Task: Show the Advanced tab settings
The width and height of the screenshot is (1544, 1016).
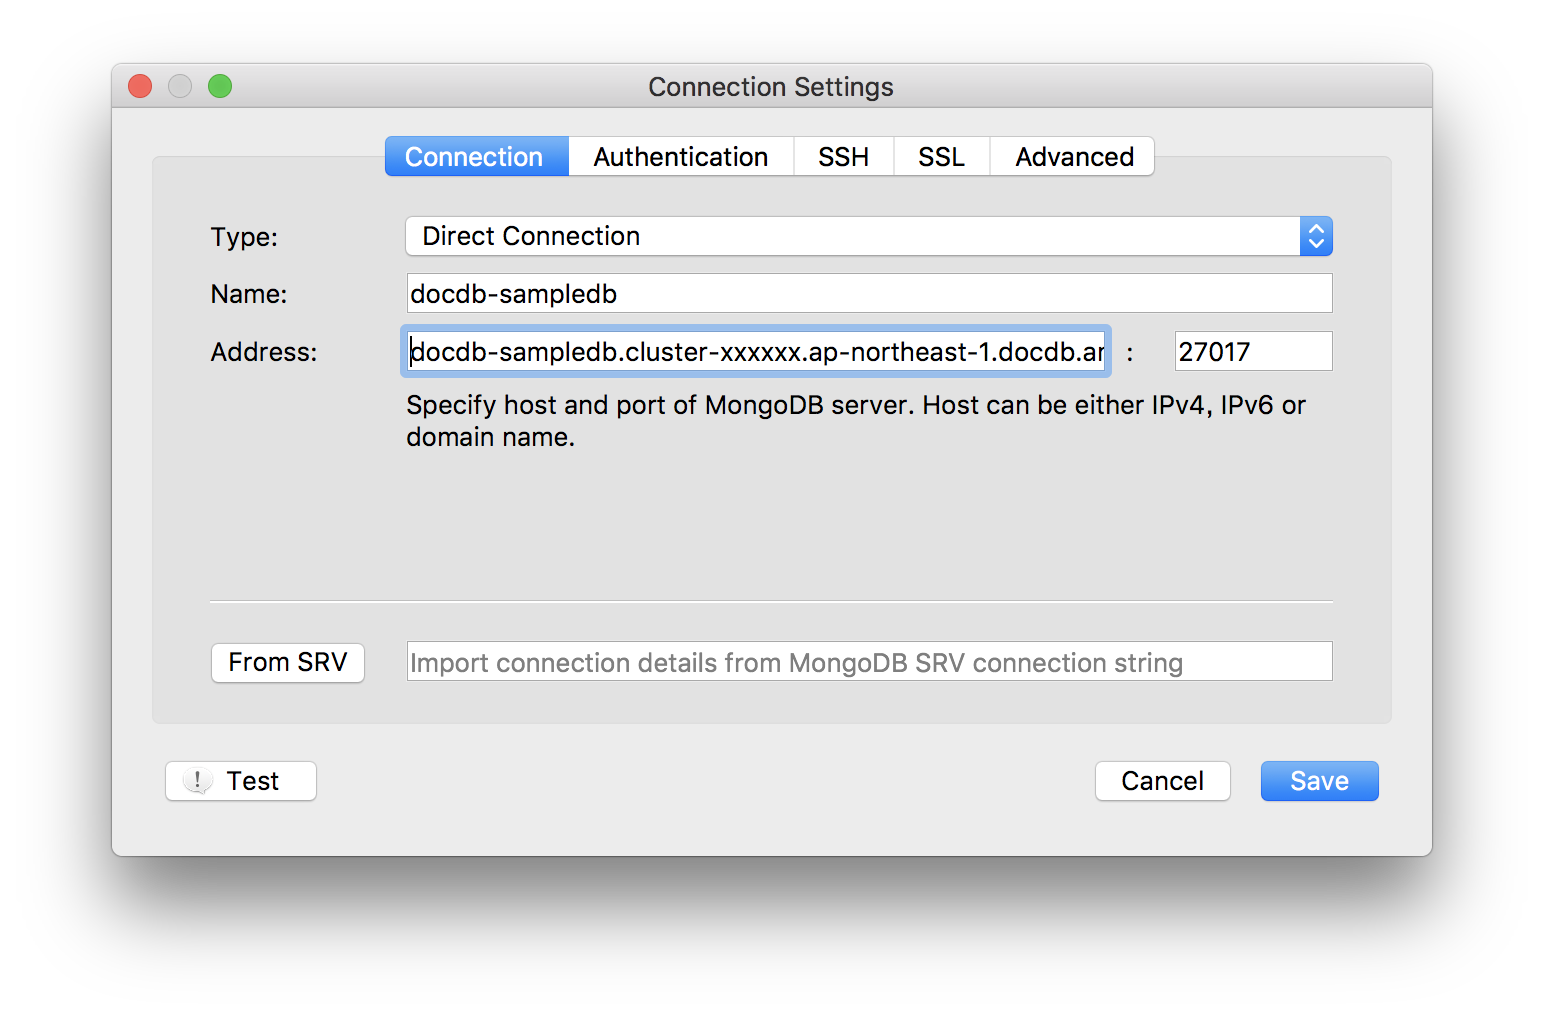Action: click(x=1074, y=157)
